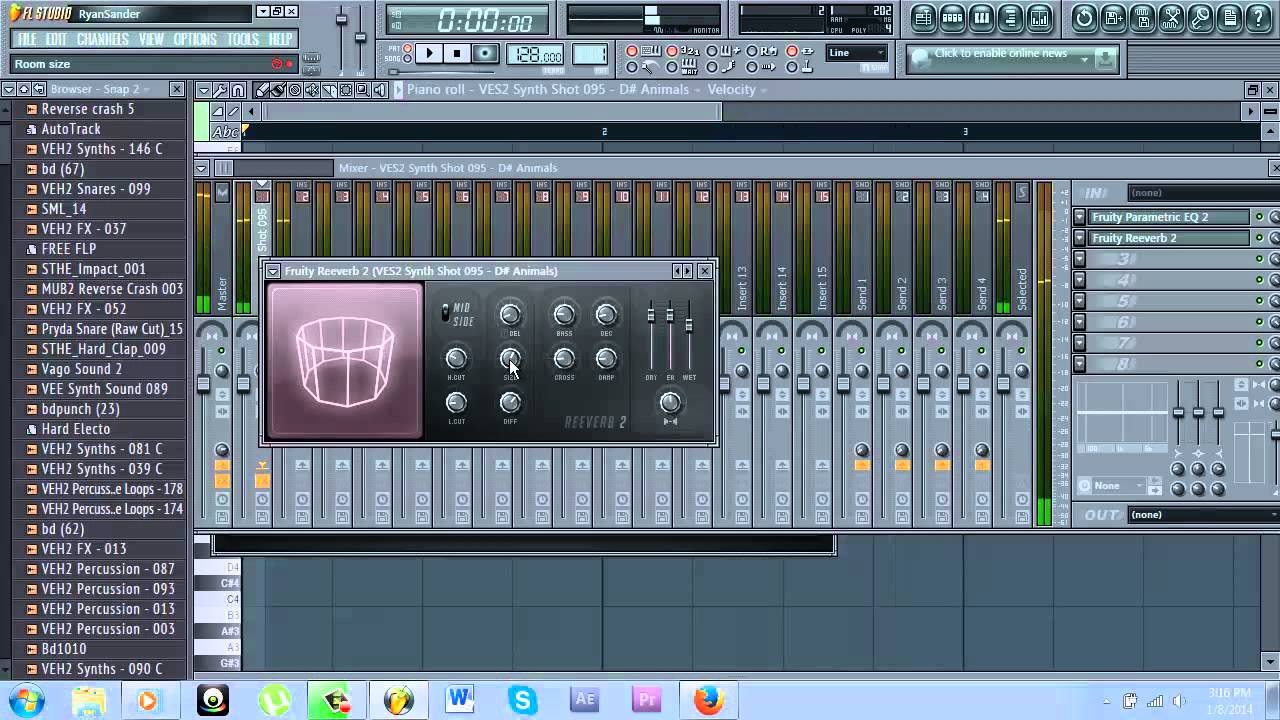Open the VIEW menu
This screenshot has height=720, width=1280.
pyautogui.click(x=151, y=39)
